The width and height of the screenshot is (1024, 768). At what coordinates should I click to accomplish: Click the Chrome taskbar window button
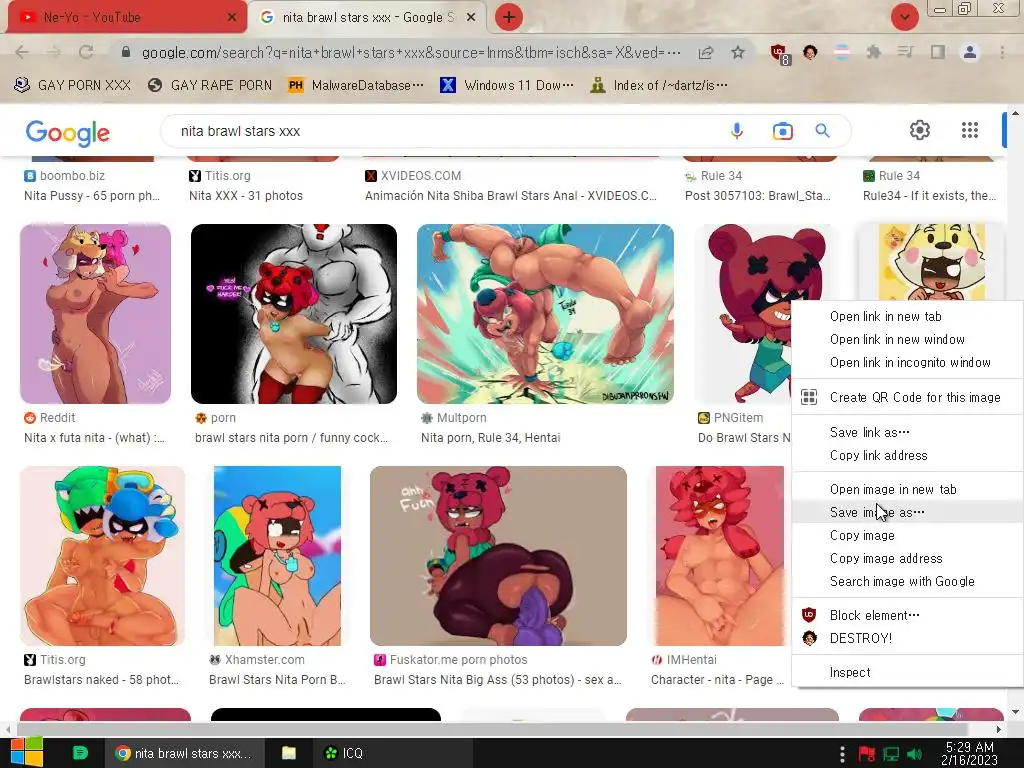(x=183, y=753)
